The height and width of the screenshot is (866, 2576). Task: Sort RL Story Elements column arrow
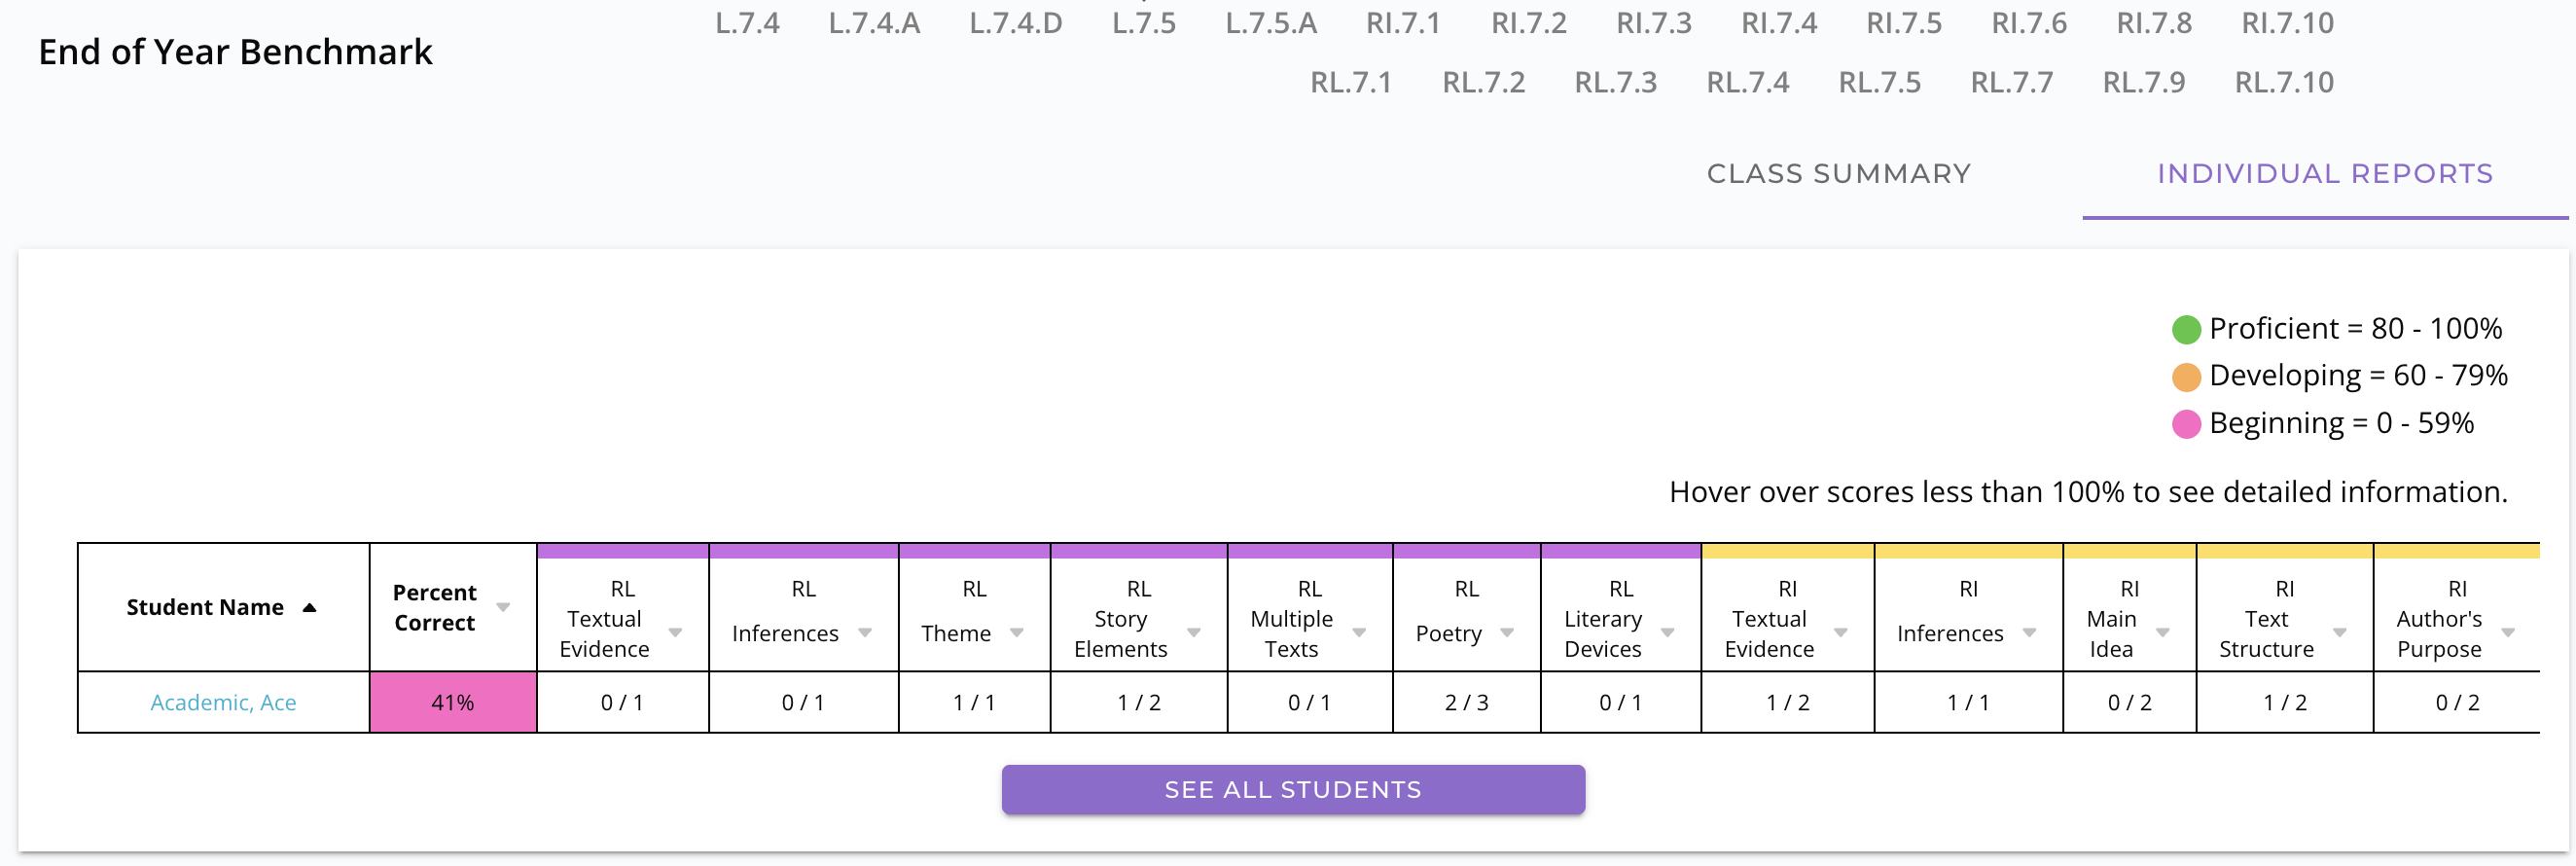[x=1193, y=633]
